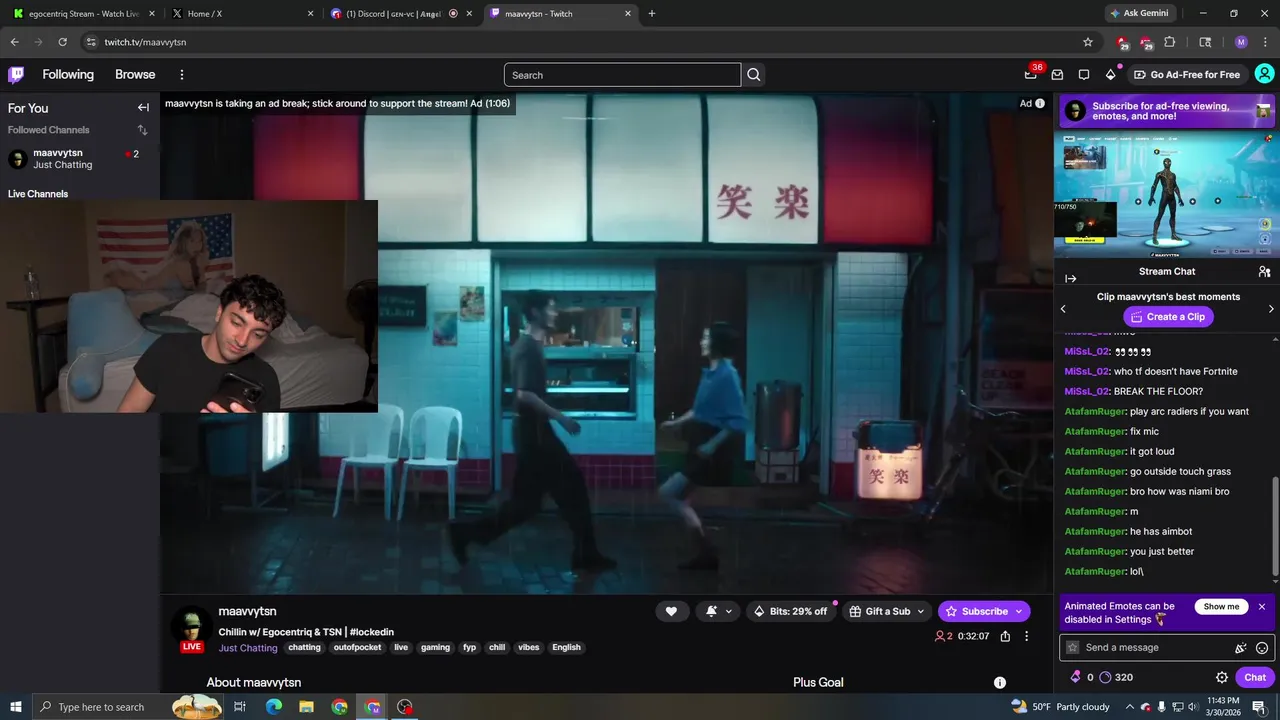
Task: Sort followed channels with the arrows icon
Action: tap(142, 130)
